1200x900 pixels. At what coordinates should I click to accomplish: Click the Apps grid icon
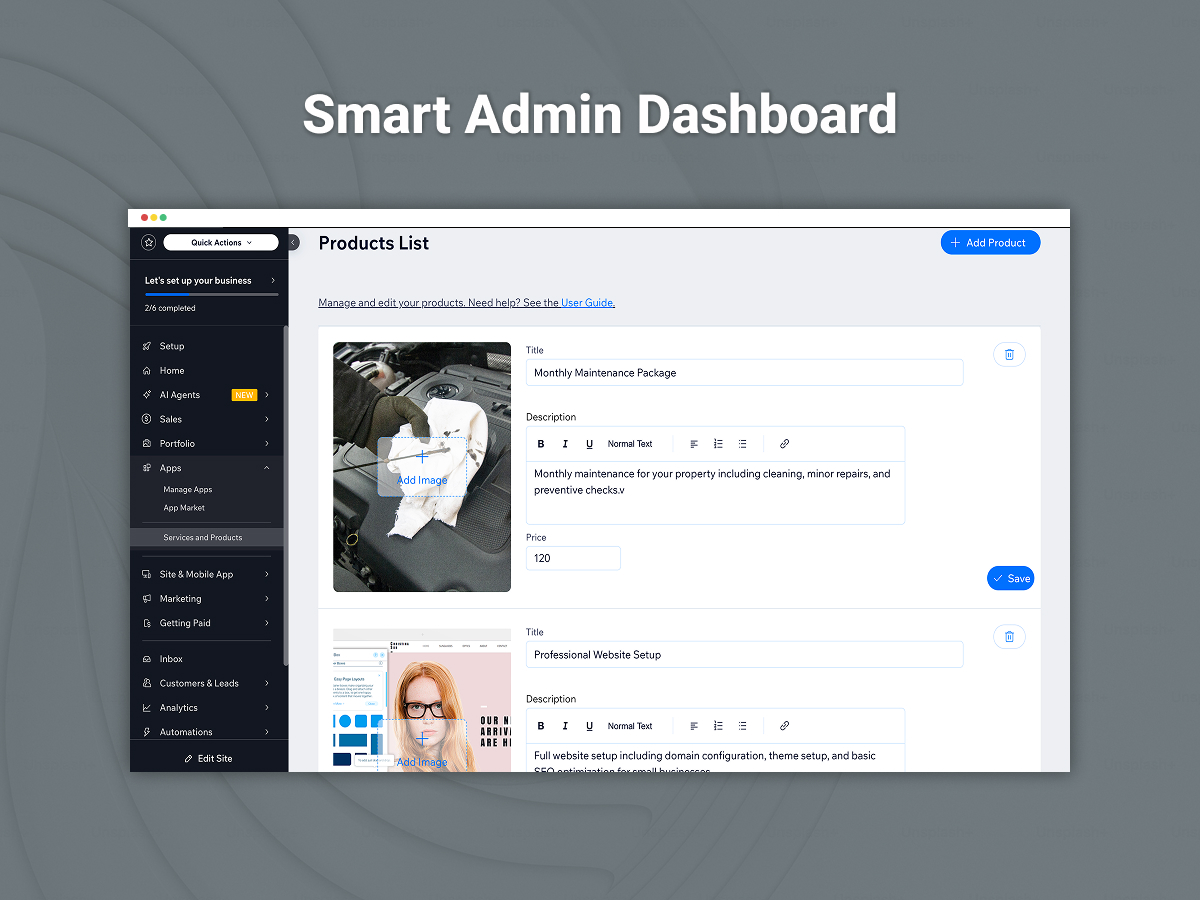click(147, 468)
